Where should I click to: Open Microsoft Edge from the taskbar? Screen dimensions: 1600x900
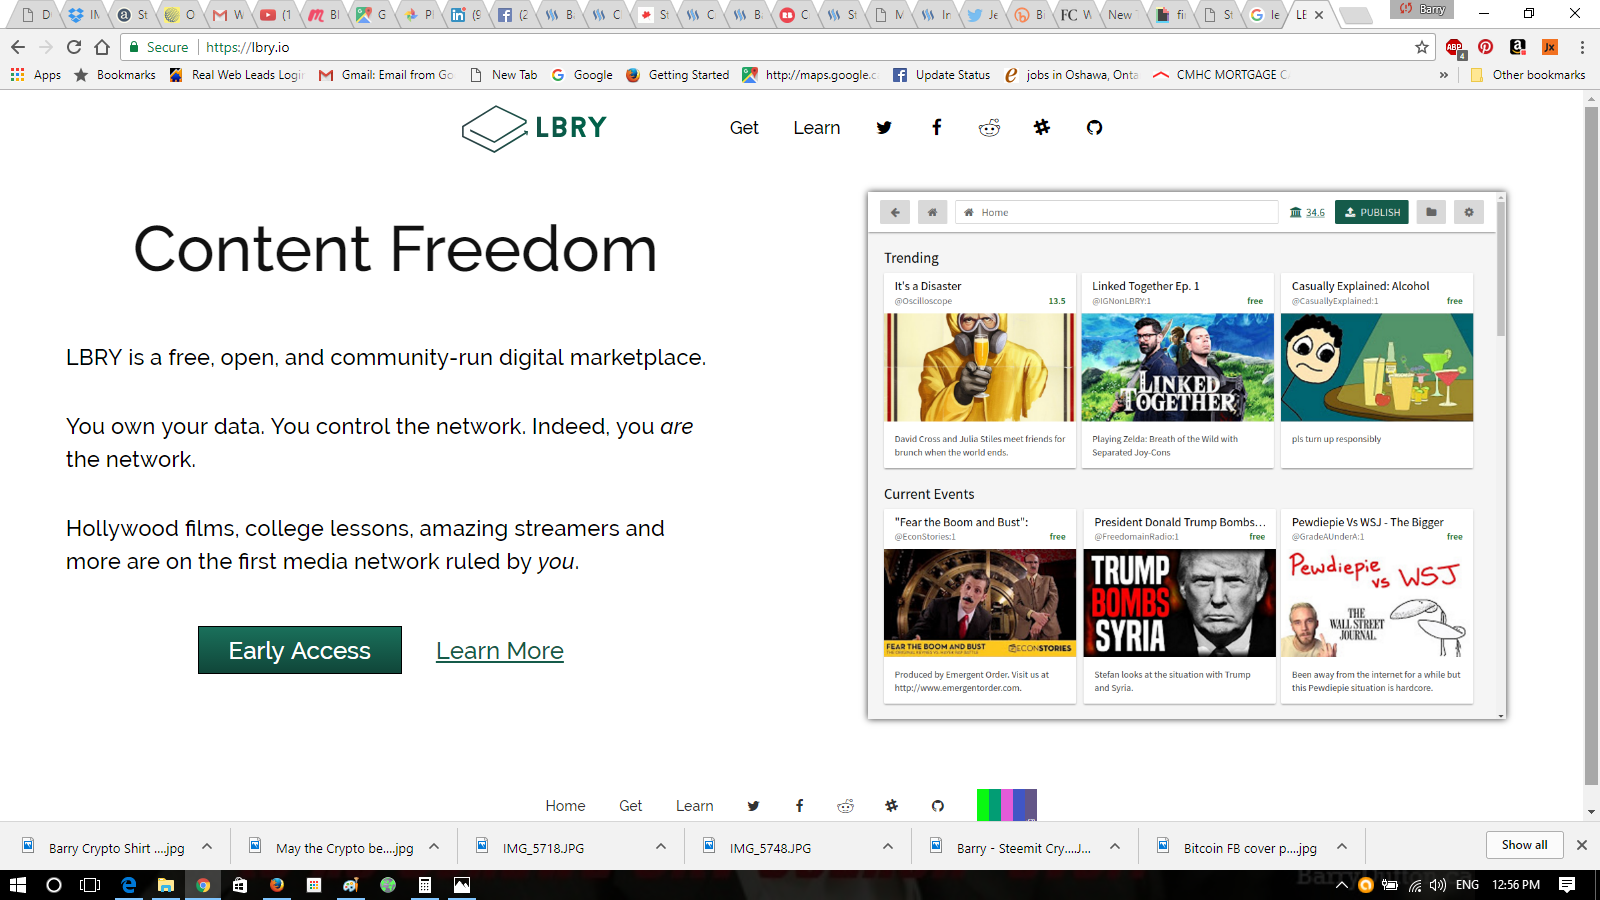129,885
